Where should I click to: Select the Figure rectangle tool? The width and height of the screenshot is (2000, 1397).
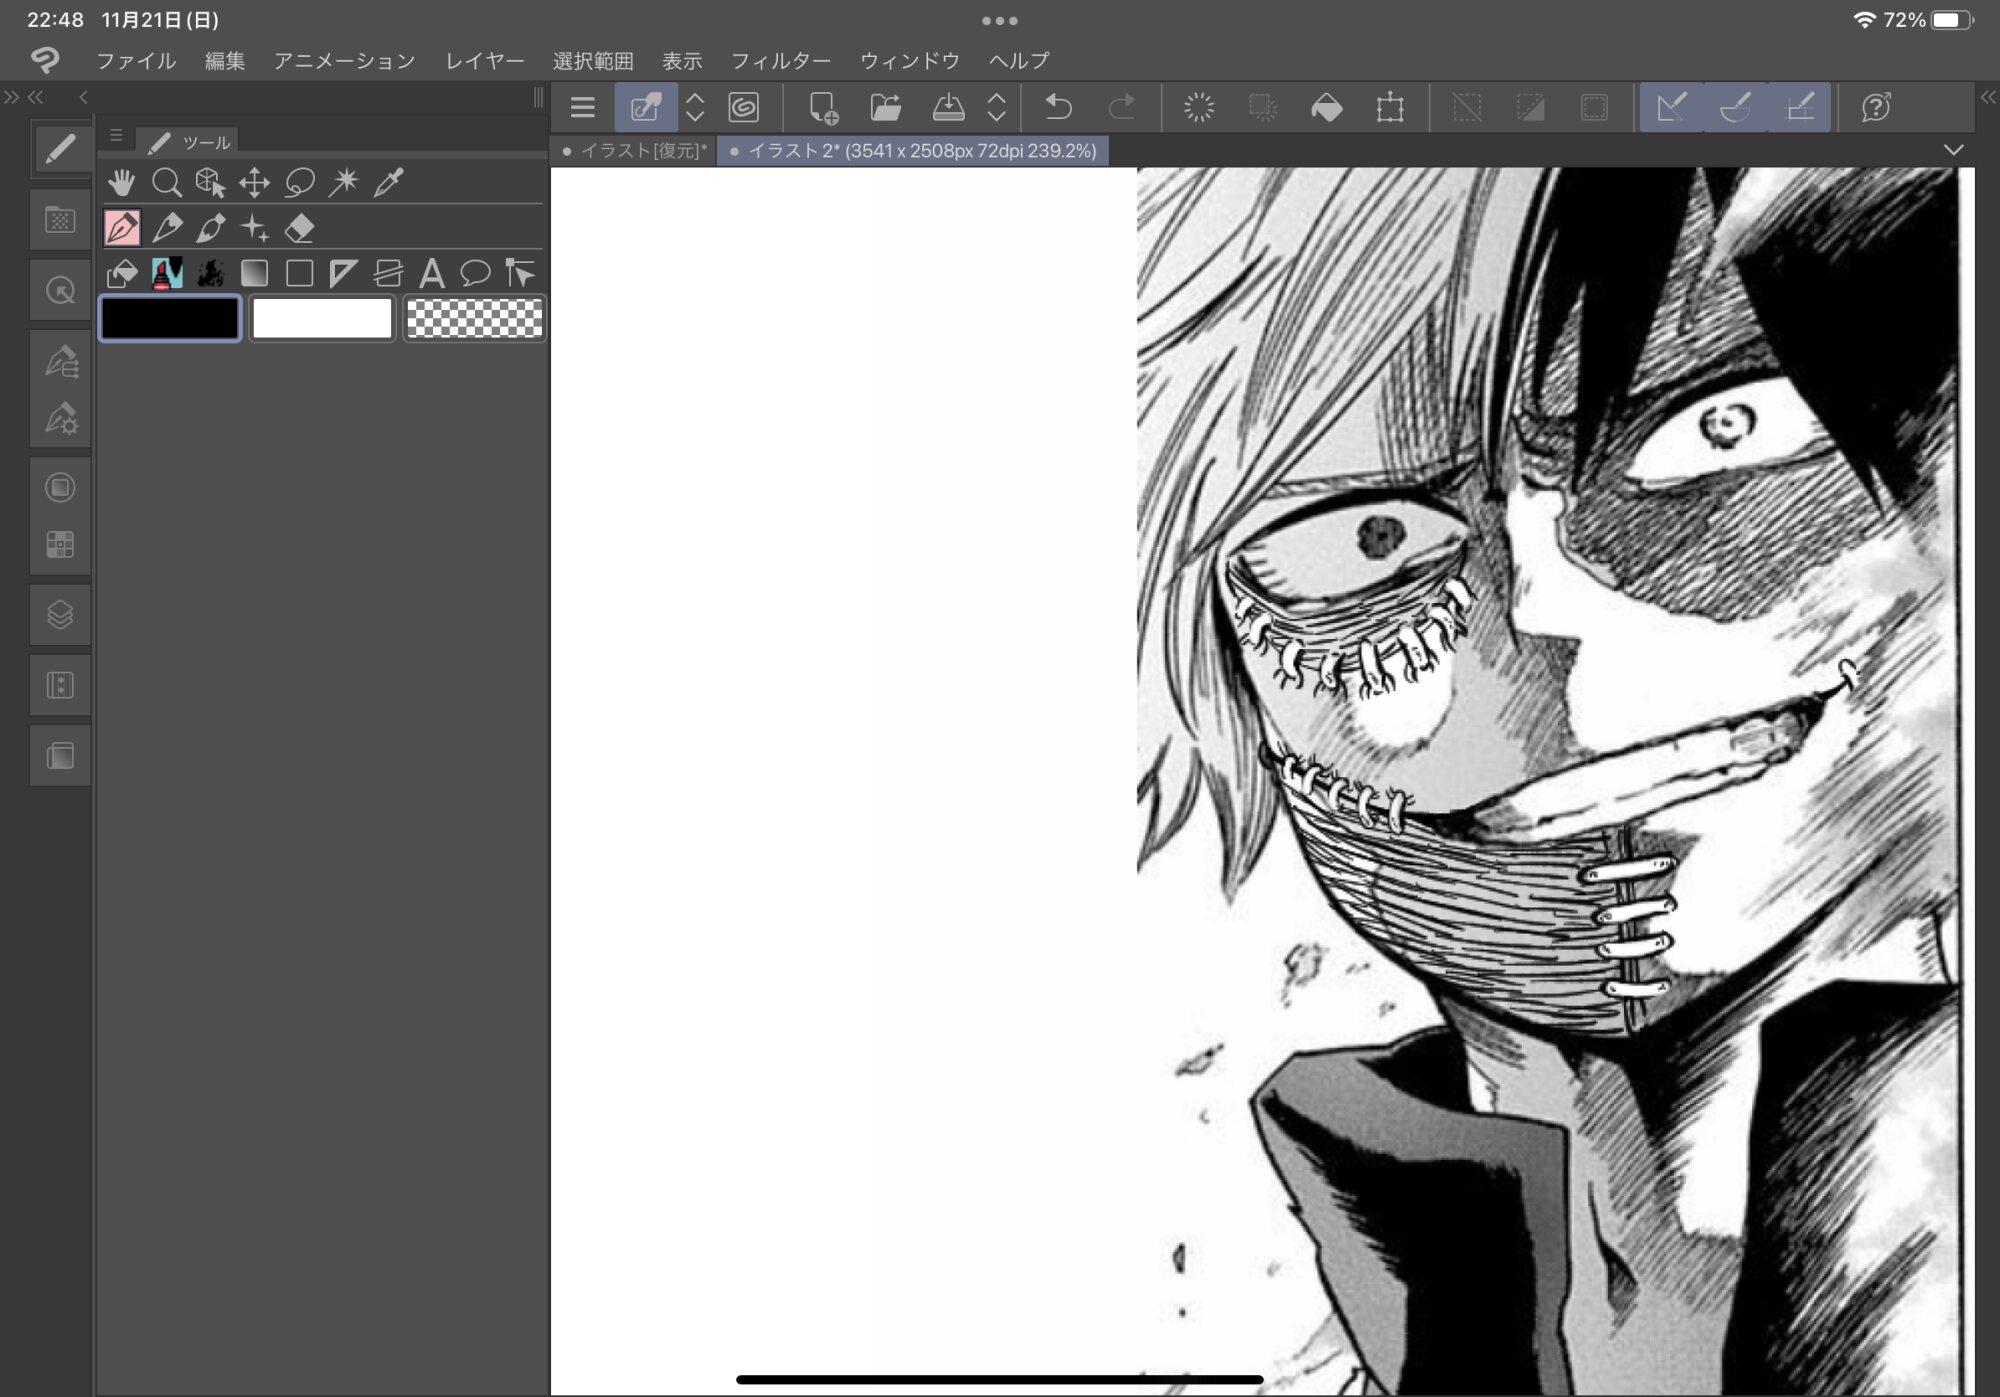coord(299,273)
